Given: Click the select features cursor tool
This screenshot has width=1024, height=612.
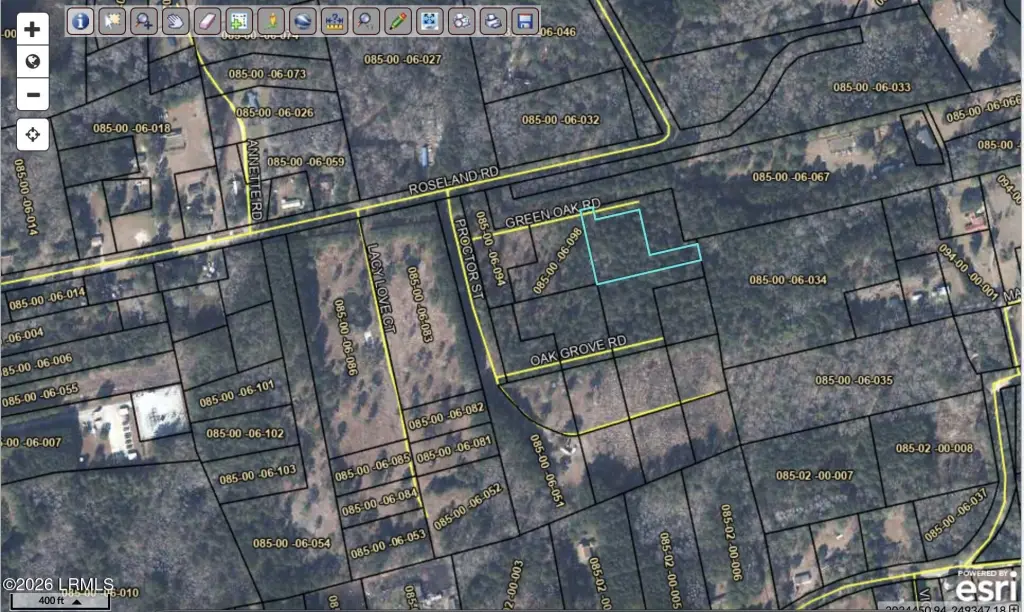Looking at the screenshot, I should coord(112,20).
